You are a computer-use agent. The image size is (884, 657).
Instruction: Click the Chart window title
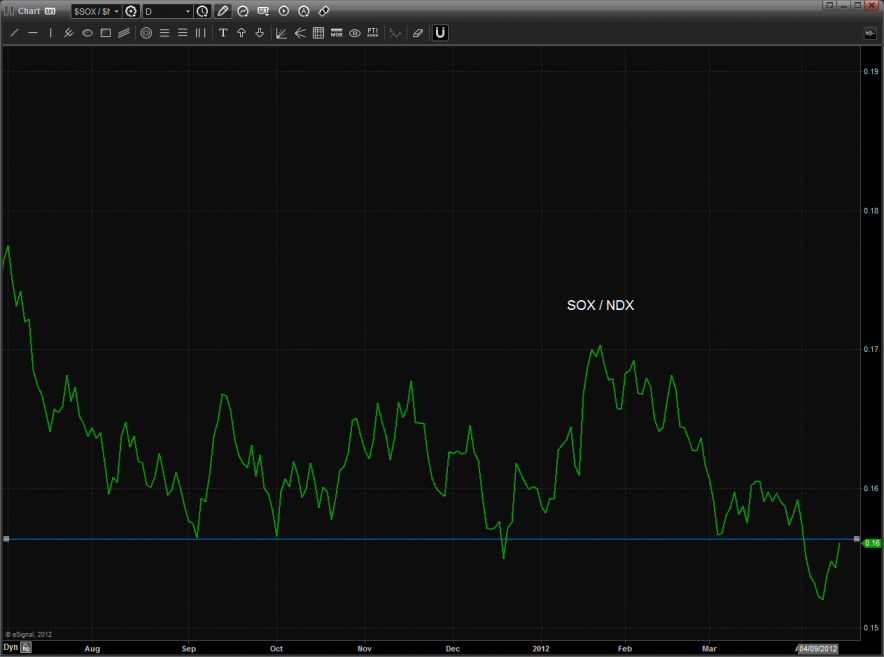(28, 11)
